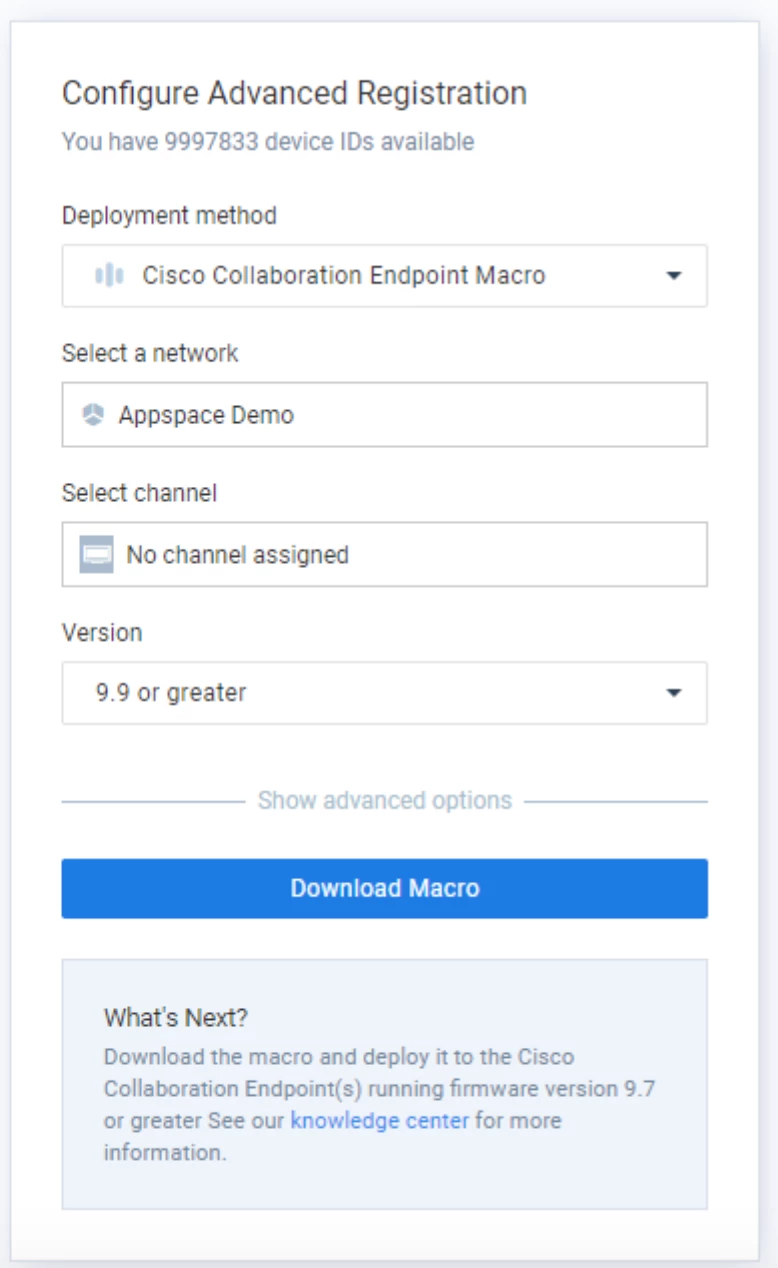The width and height of the screenshot is (778, 1268).
Task: Click the Deployment method label
Action: [x=169, y=215]
